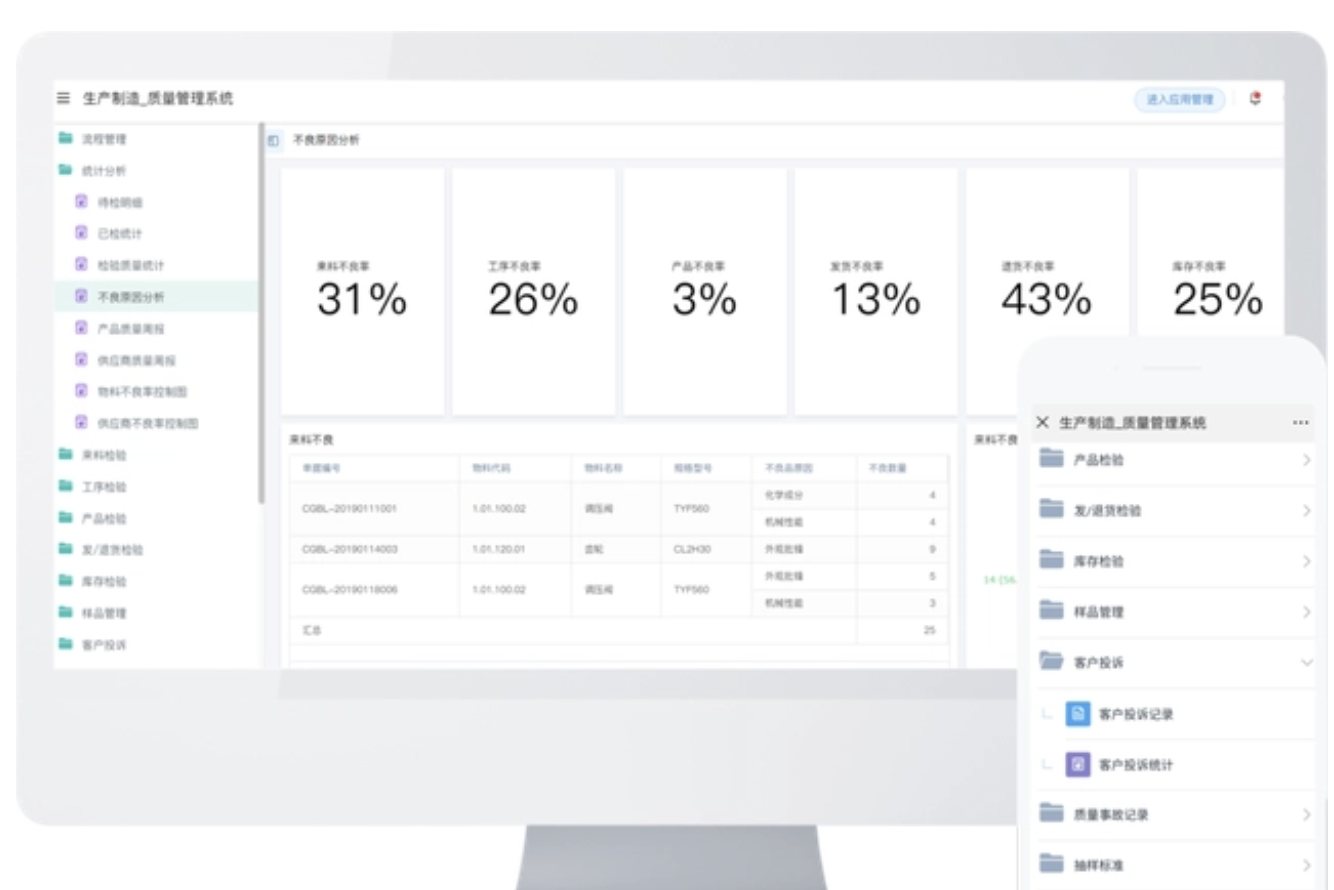Click the 生产制造_质量管理系统 title on the phone
1334x890 pixels.
pos(1133,423)
